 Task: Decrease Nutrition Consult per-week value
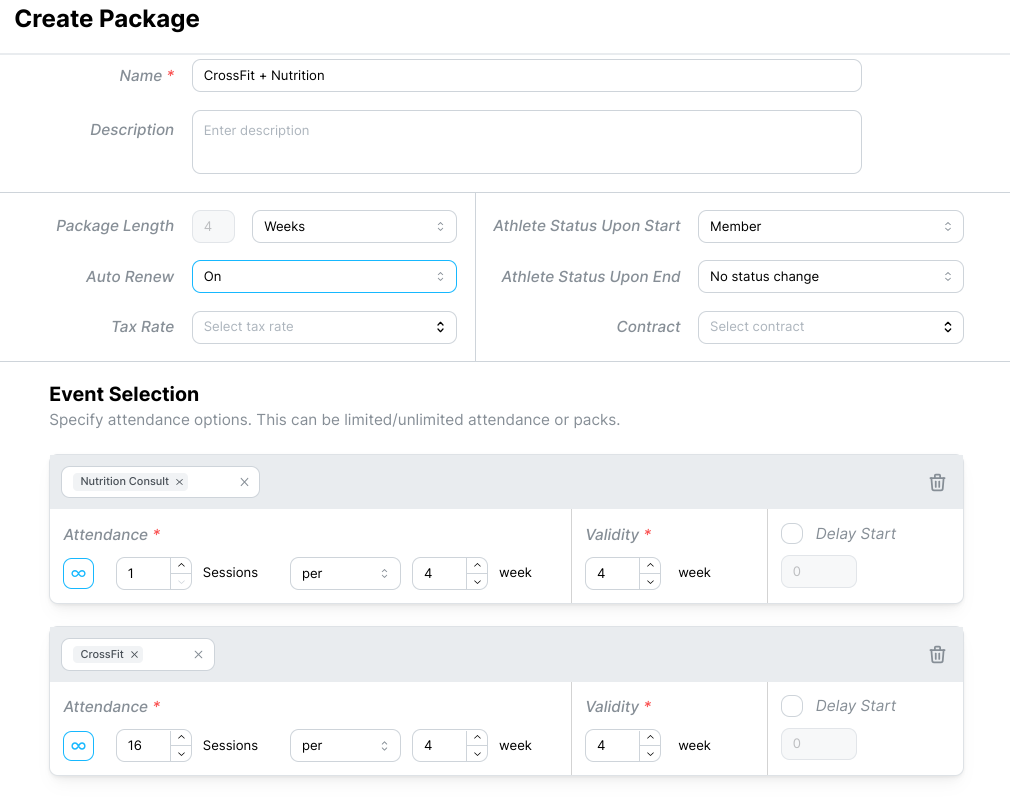477,581
